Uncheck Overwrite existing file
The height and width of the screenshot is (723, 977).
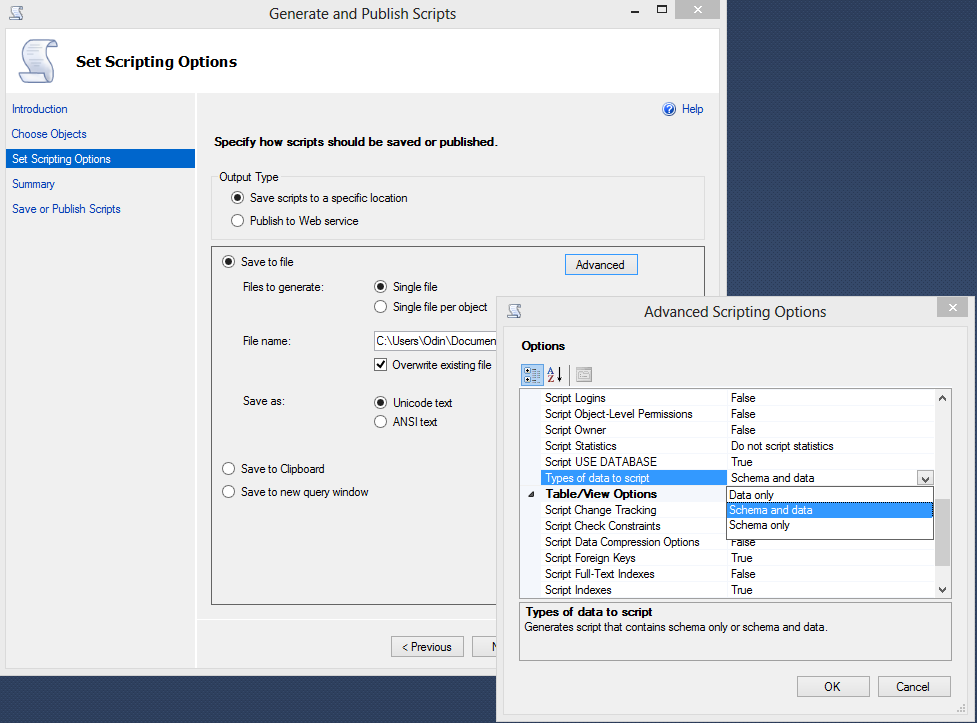tap(380, 364)
